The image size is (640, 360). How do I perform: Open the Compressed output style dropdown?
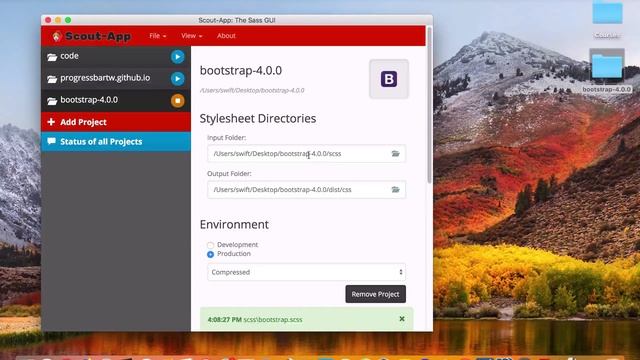(307, 272)
